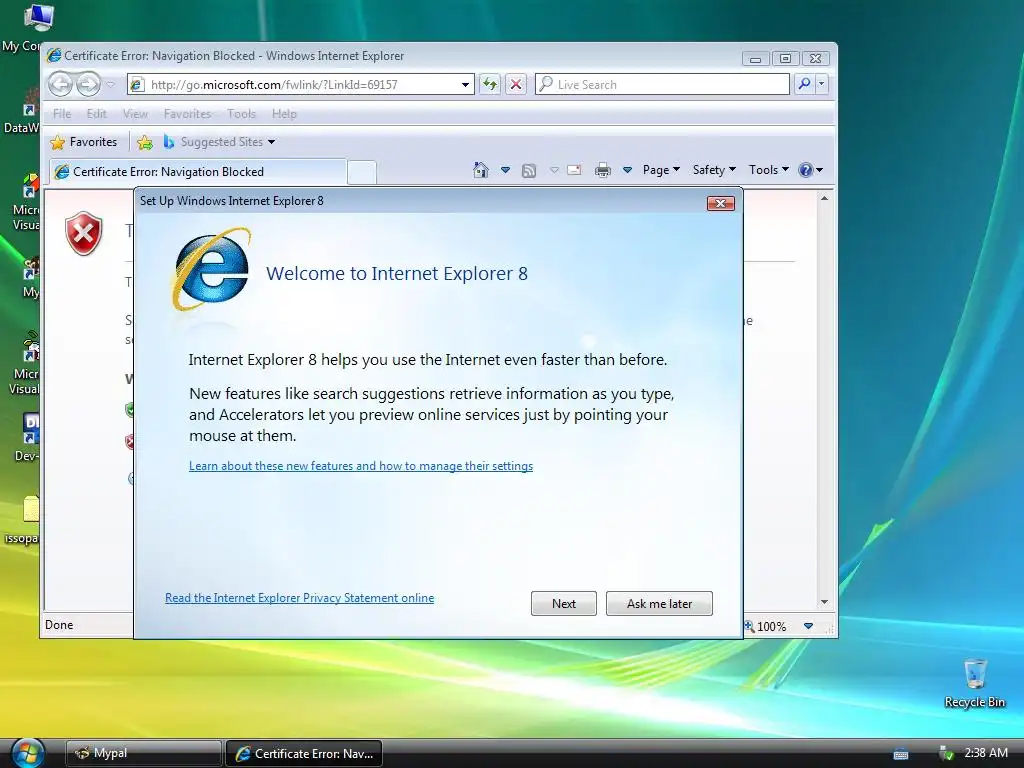Open the recent pages dropdown beside Forward
Screen dimensions: 1024x768
point(111,84)
